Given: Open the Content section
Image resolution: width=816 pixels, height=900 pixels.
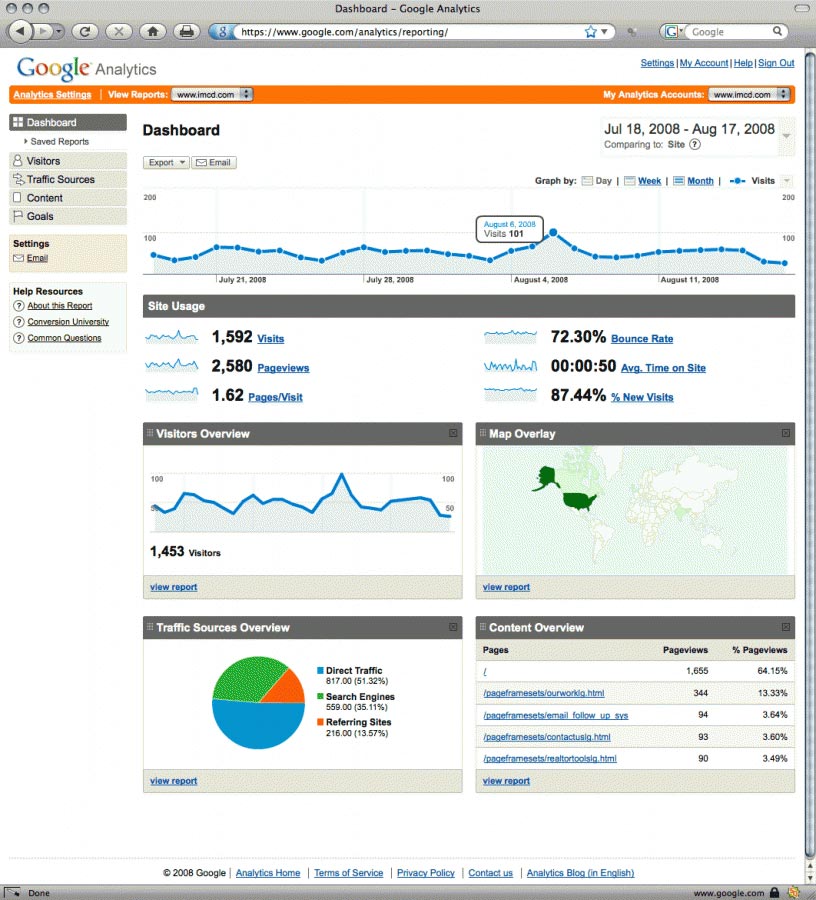Looking at the screenshot, I should (68, 197).
